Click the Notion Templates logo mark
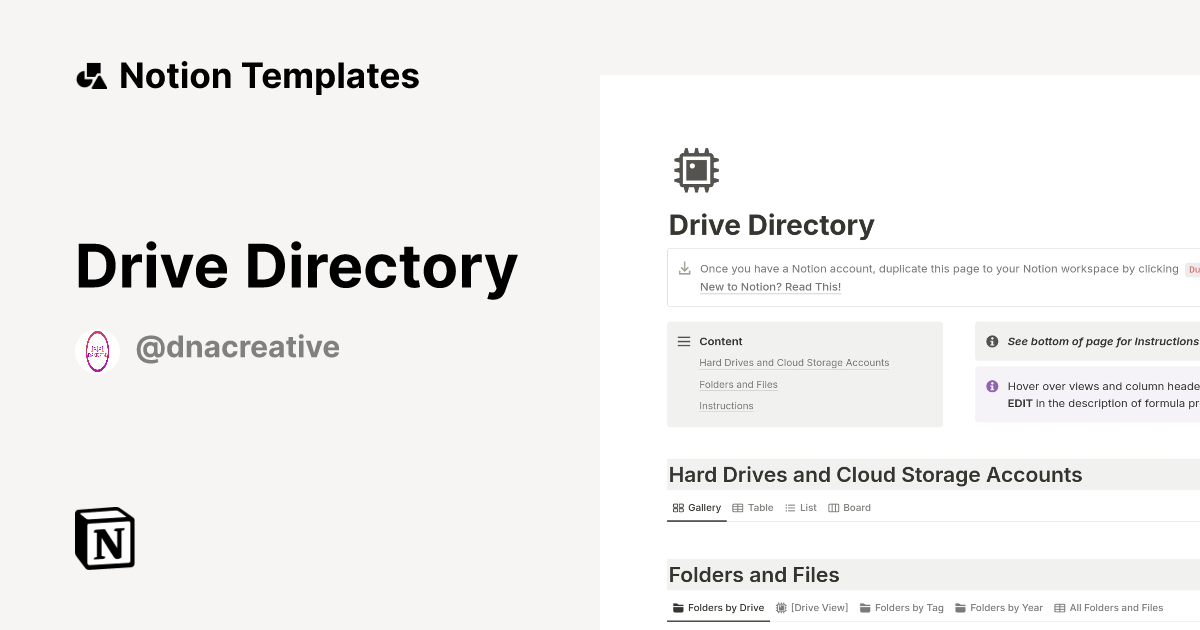 pos(91,75)
